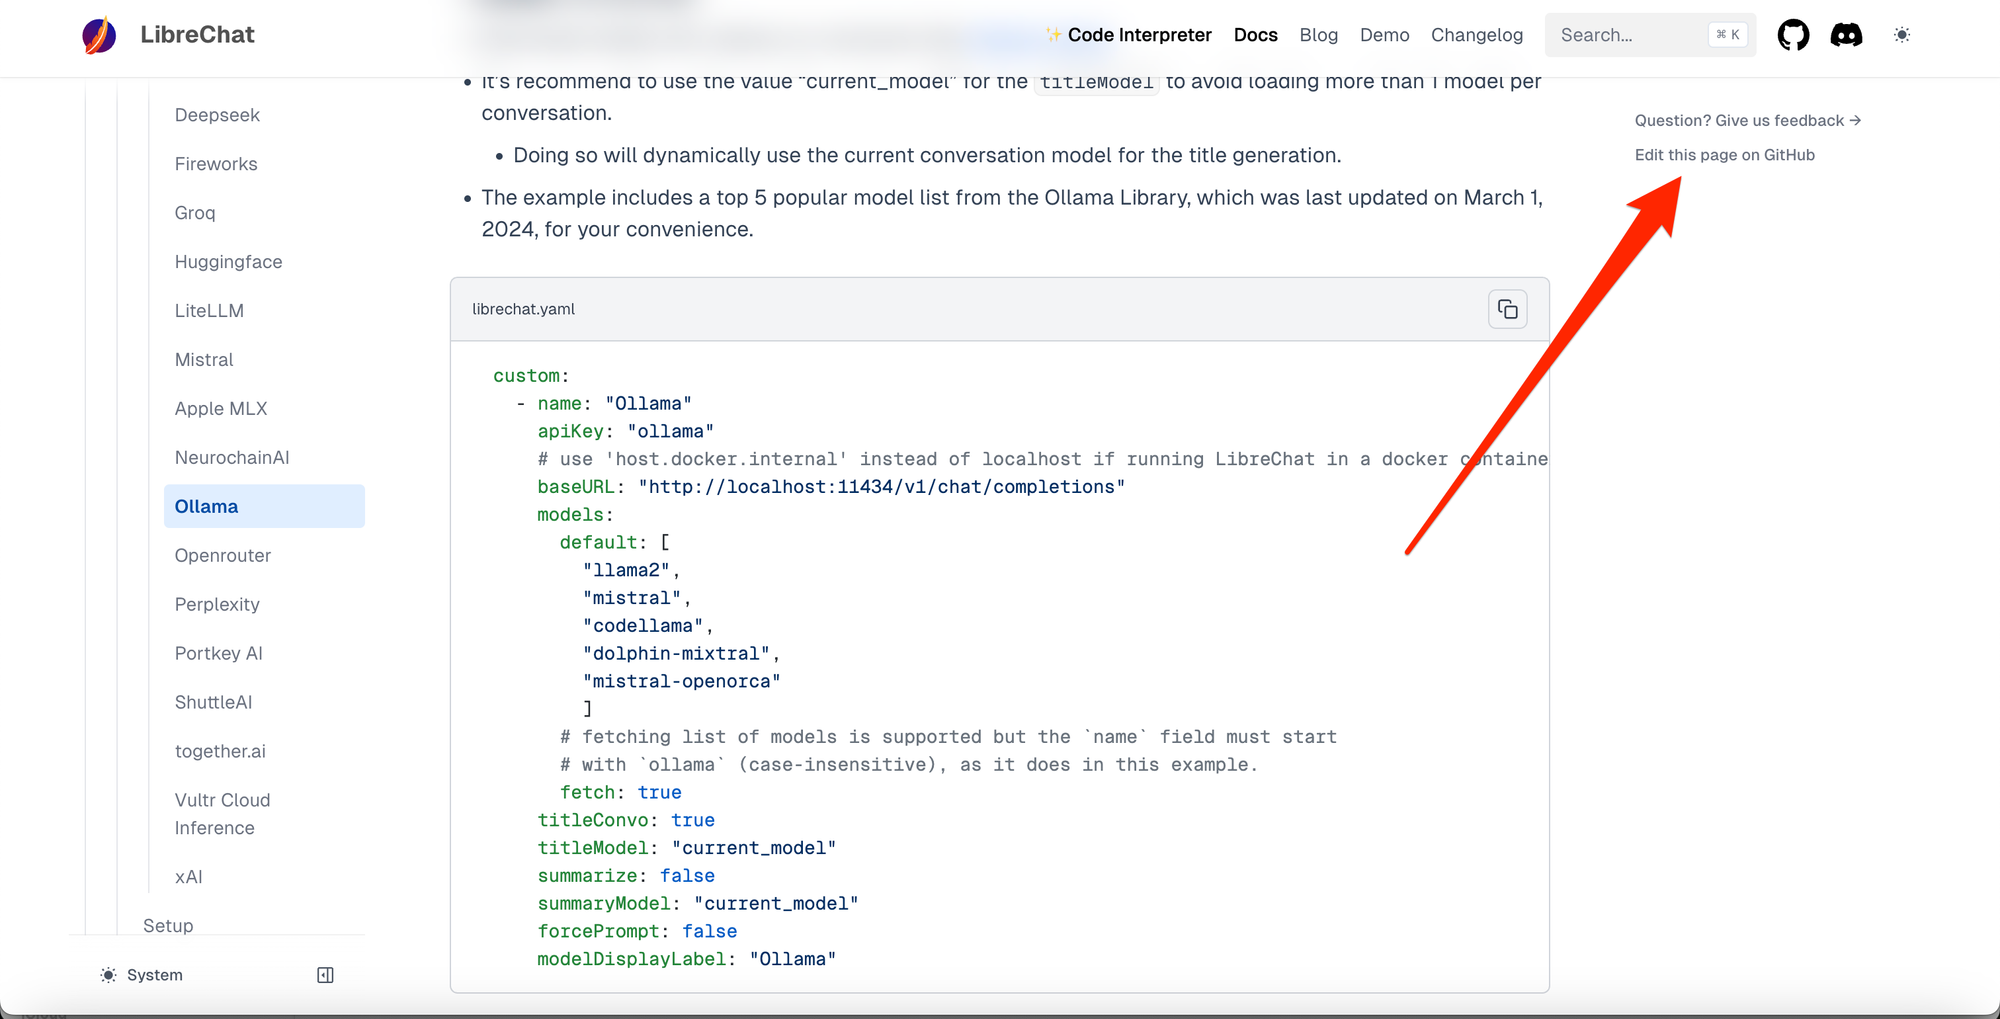Open the Vultr Cloud Inference page
The width and height of the screenshot is (2000, 1019).
(x=222, y=813)
